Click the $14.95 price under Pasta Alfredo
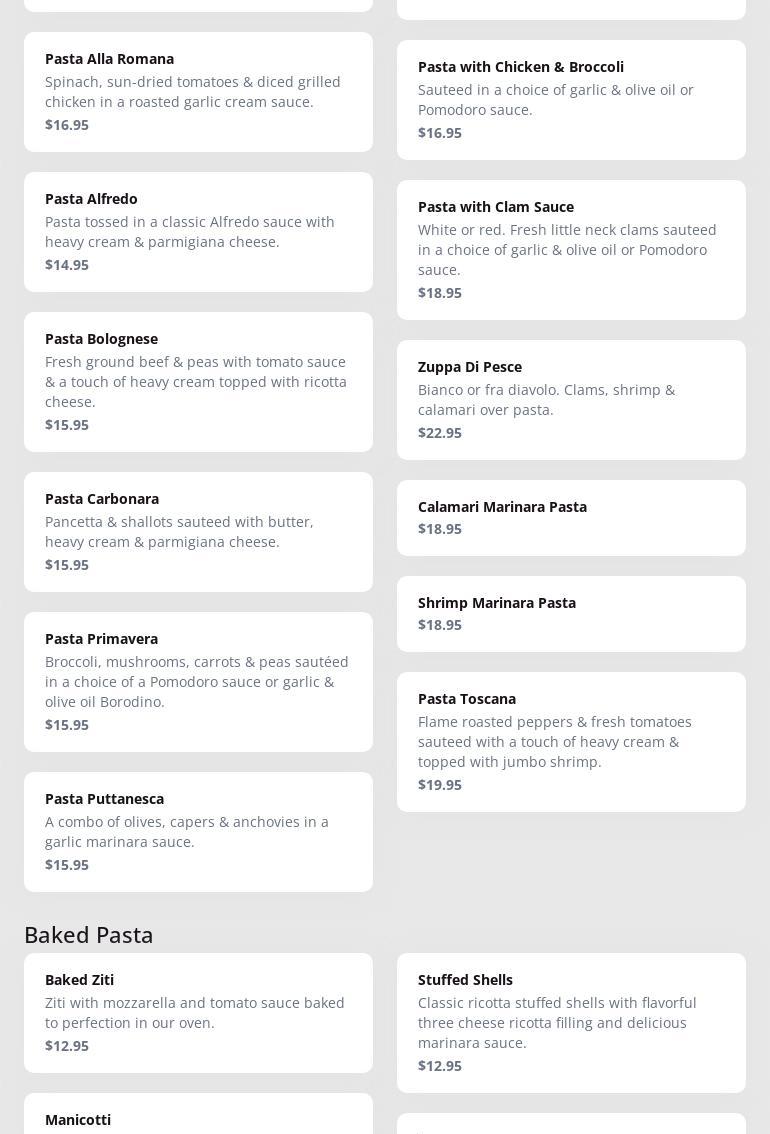770x1134 pixels. [67, 265]
